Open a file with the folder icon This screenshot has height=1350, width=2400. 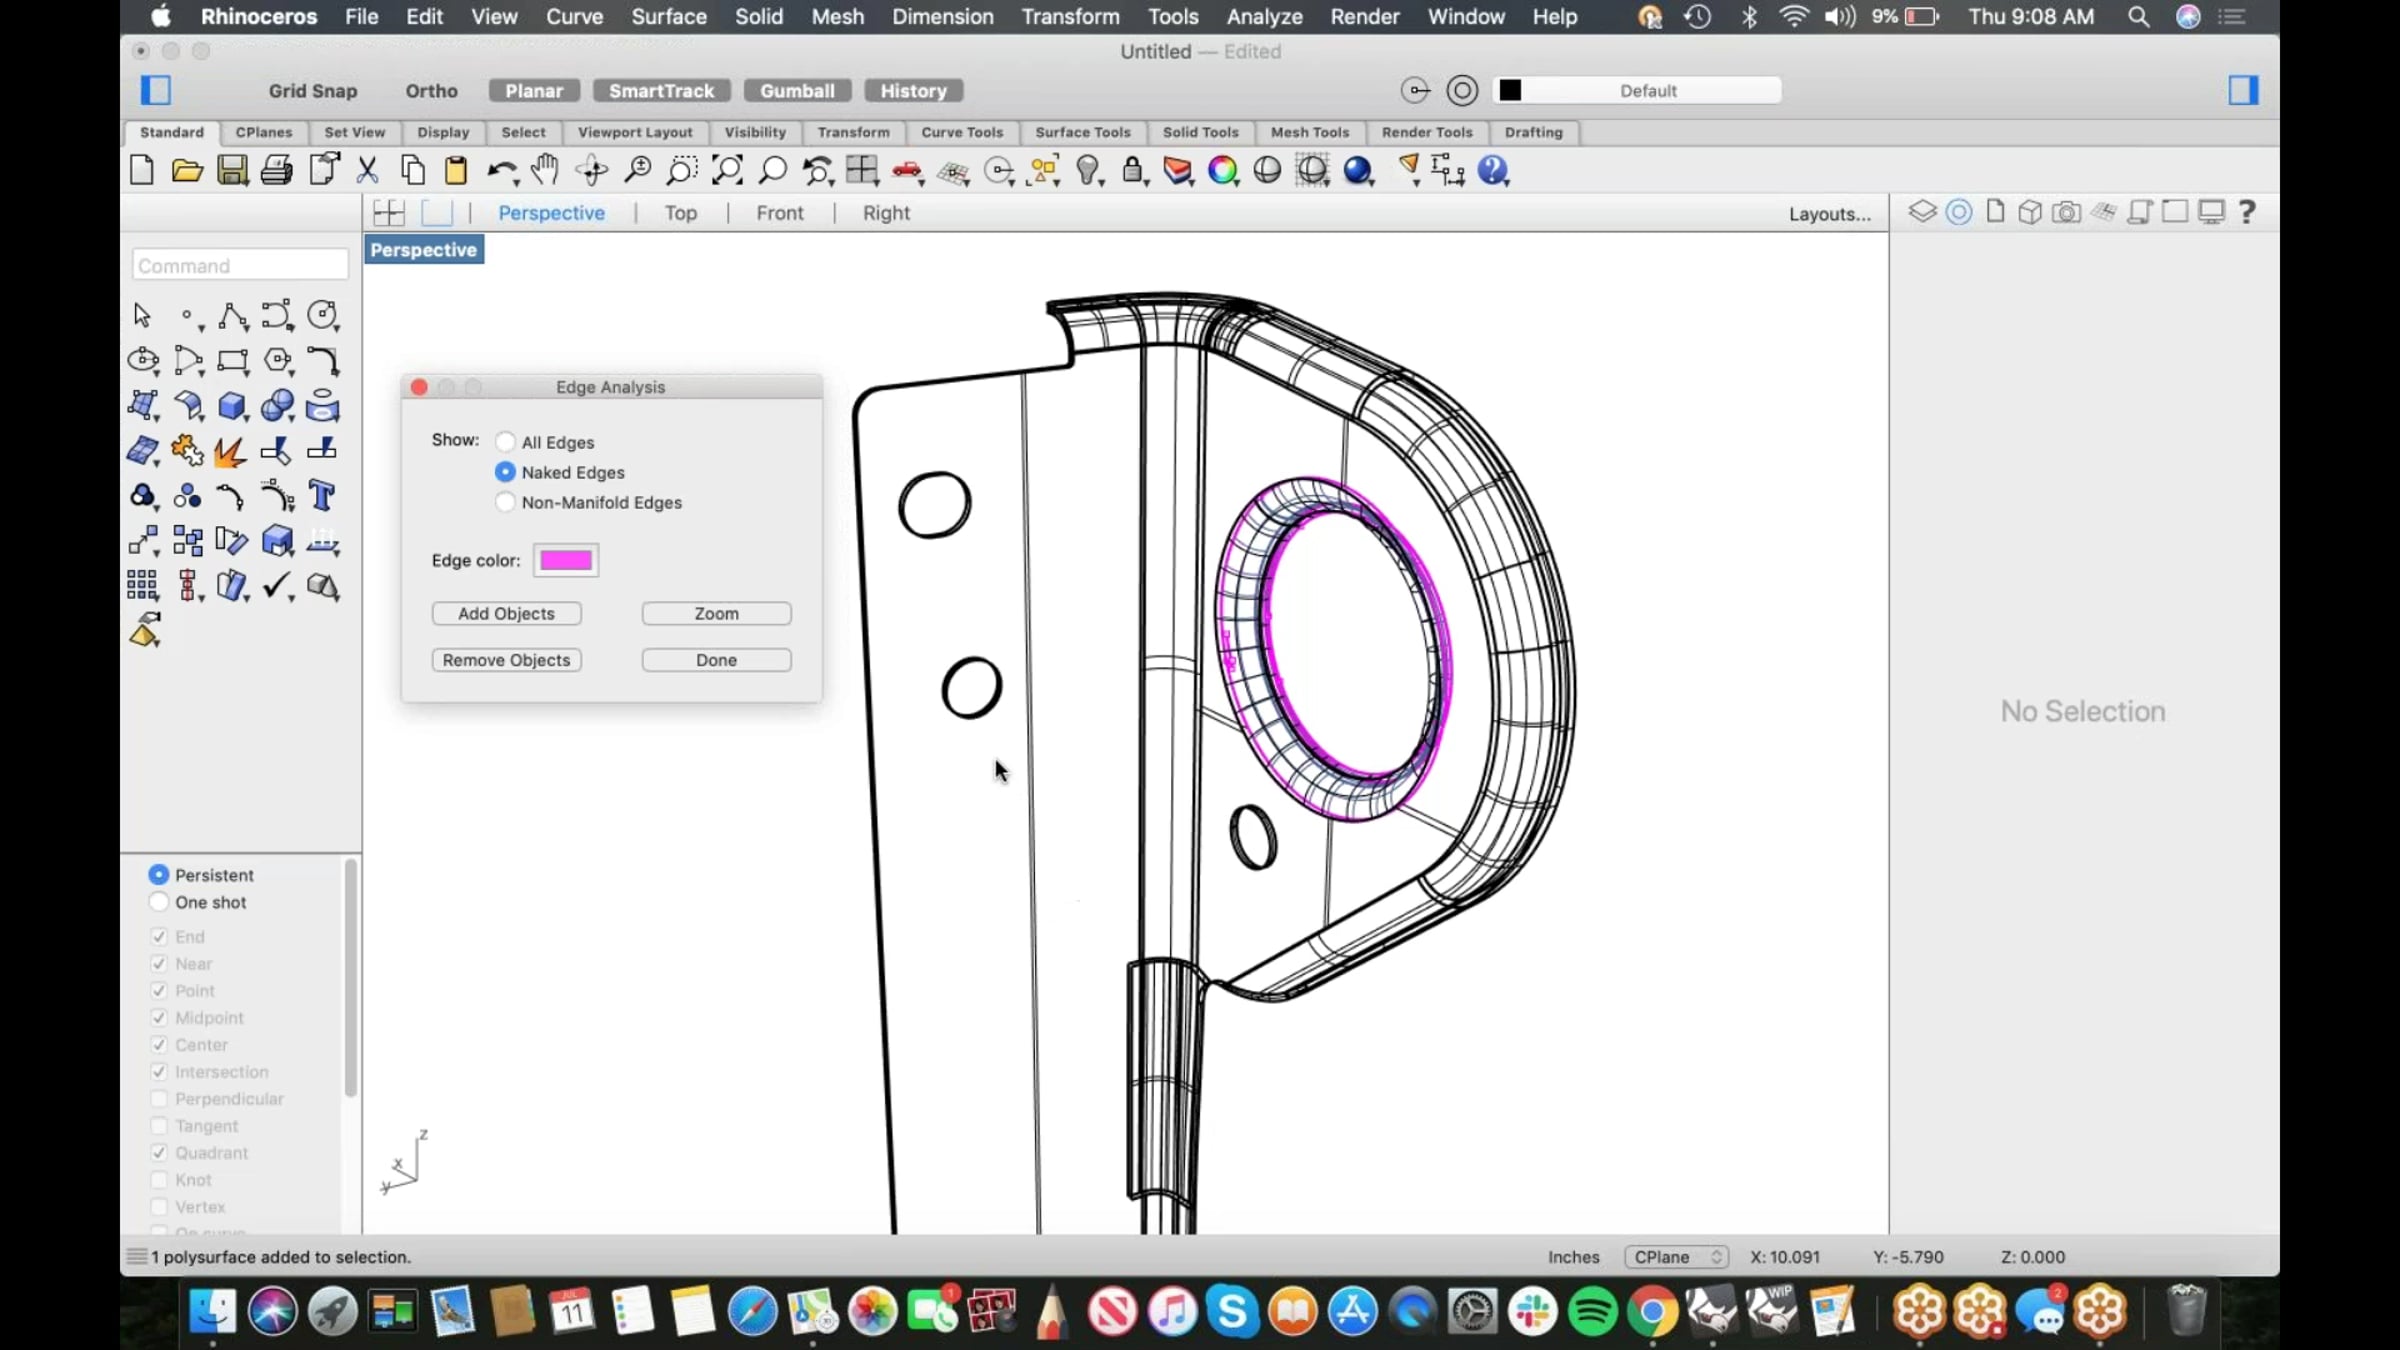coord(187,171)
